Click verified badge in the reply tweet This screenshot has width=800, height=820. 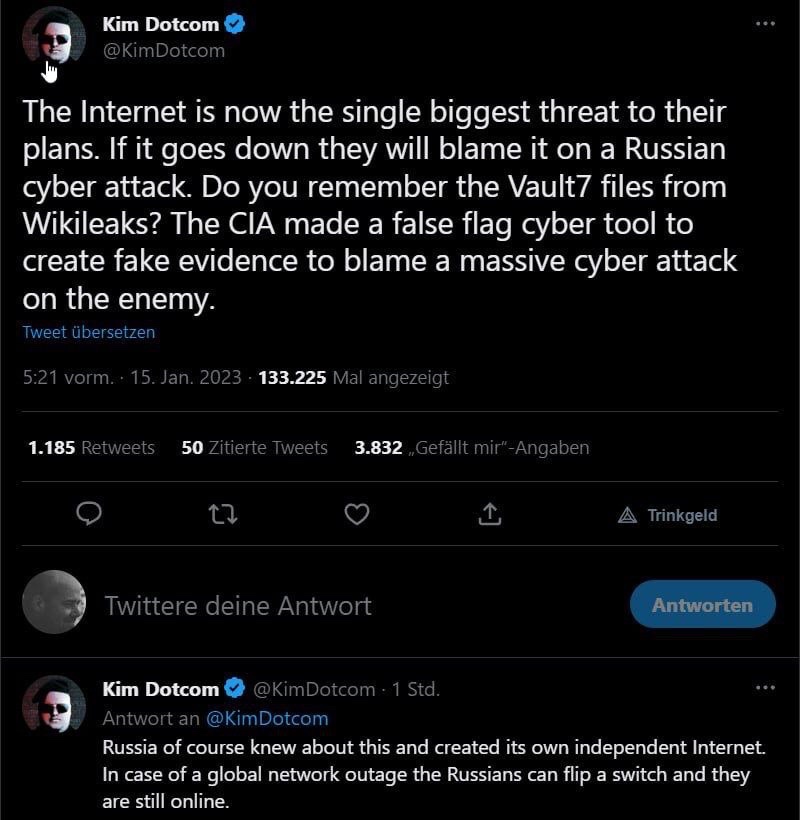(235, 689)
